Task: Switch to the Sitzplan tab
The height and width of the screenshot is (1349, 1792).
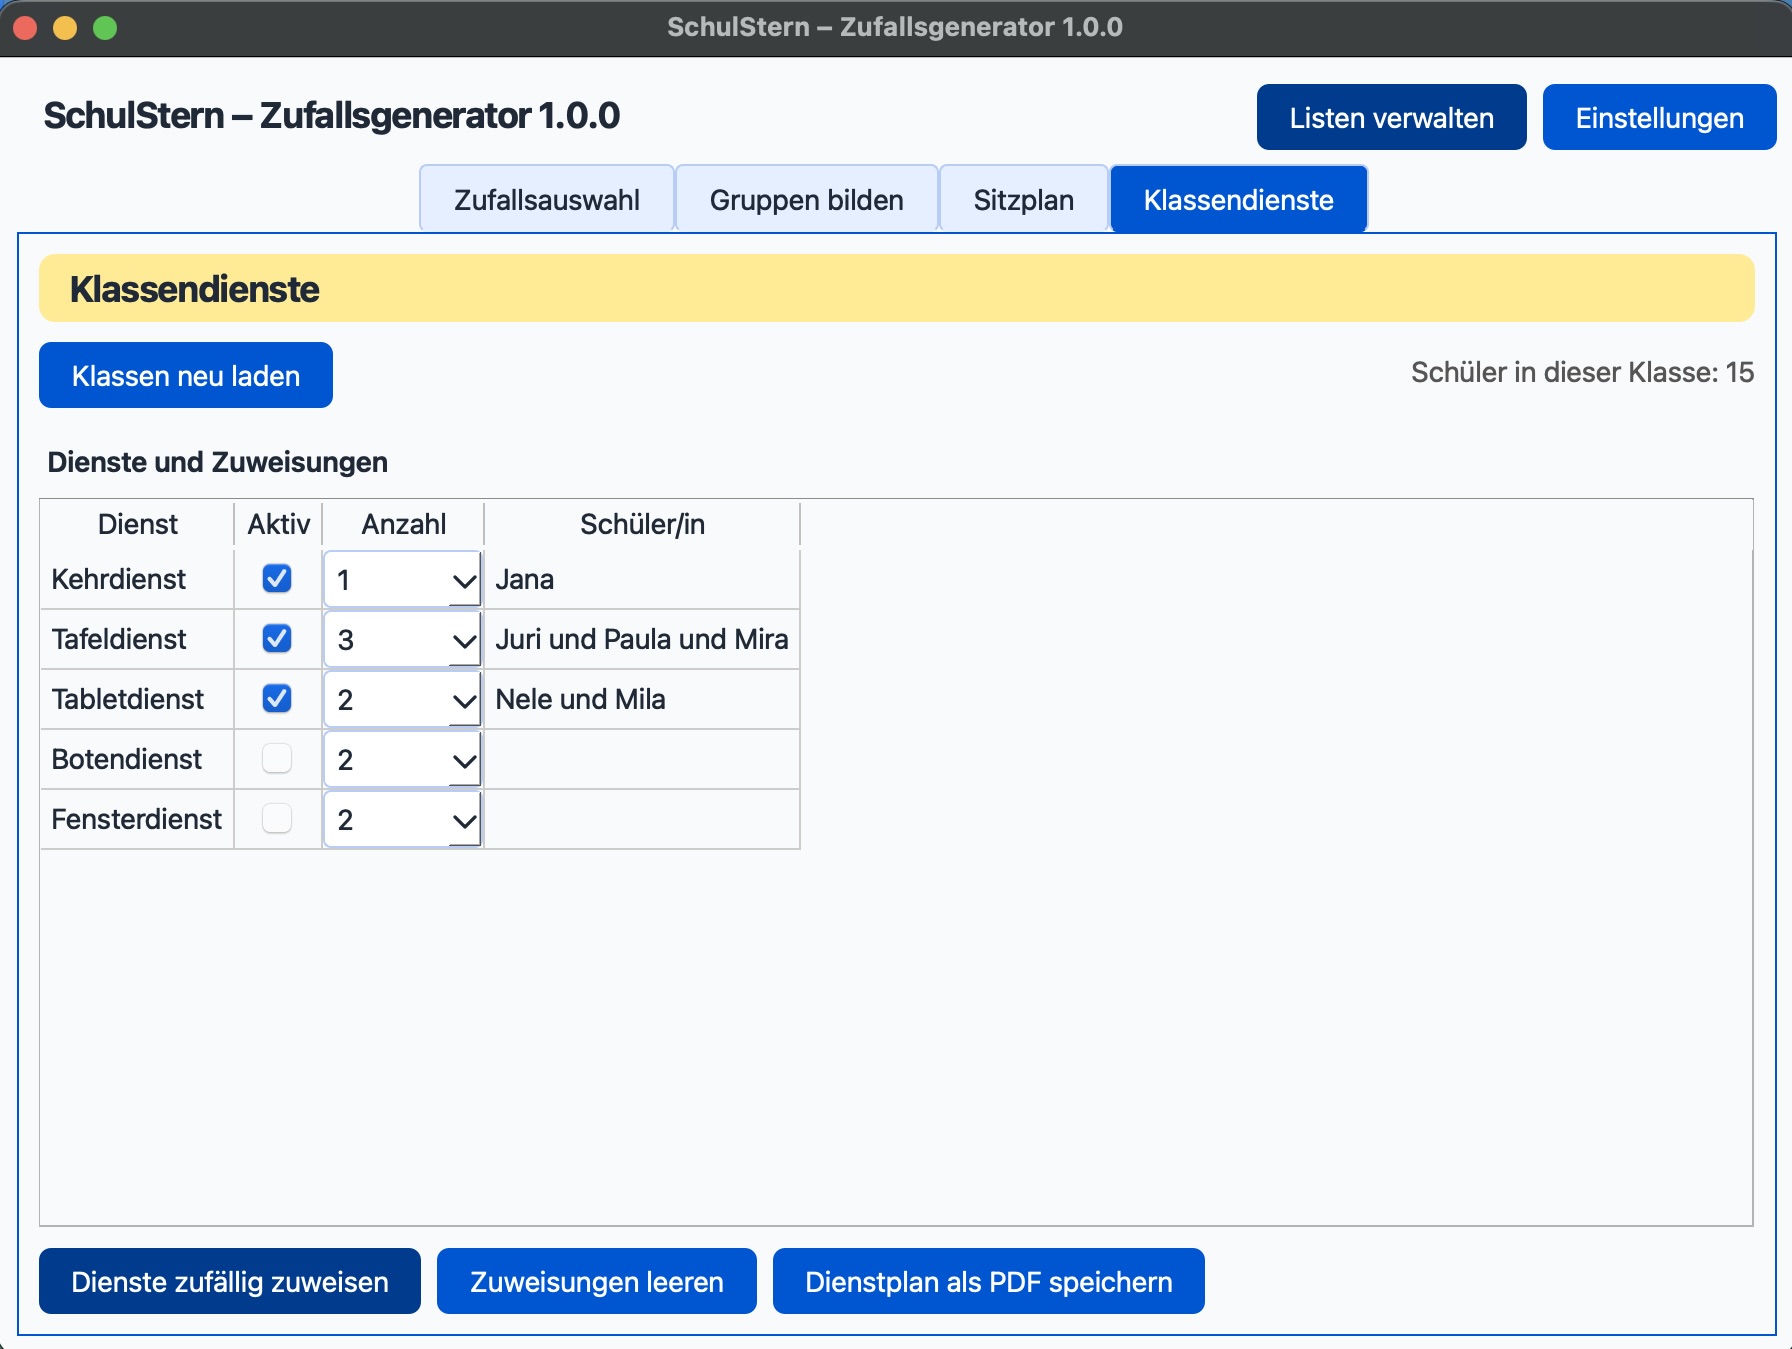Action: click(1023, 199)
